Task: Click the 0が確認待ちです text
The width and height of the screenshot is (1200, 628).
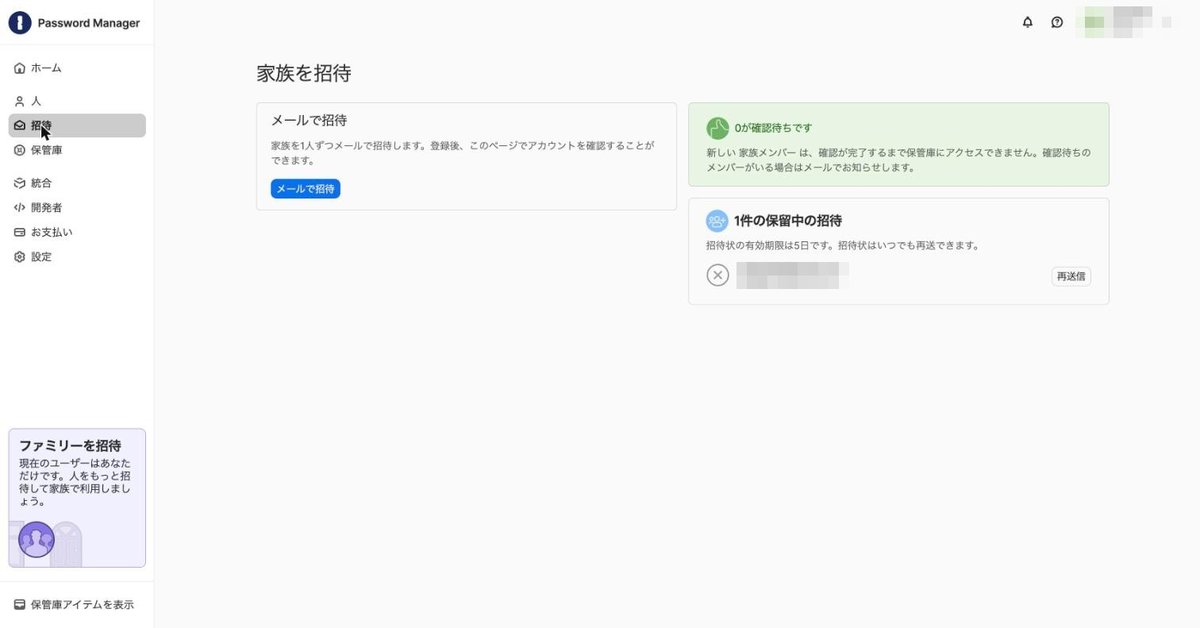Action: click(x=773, y=128)
